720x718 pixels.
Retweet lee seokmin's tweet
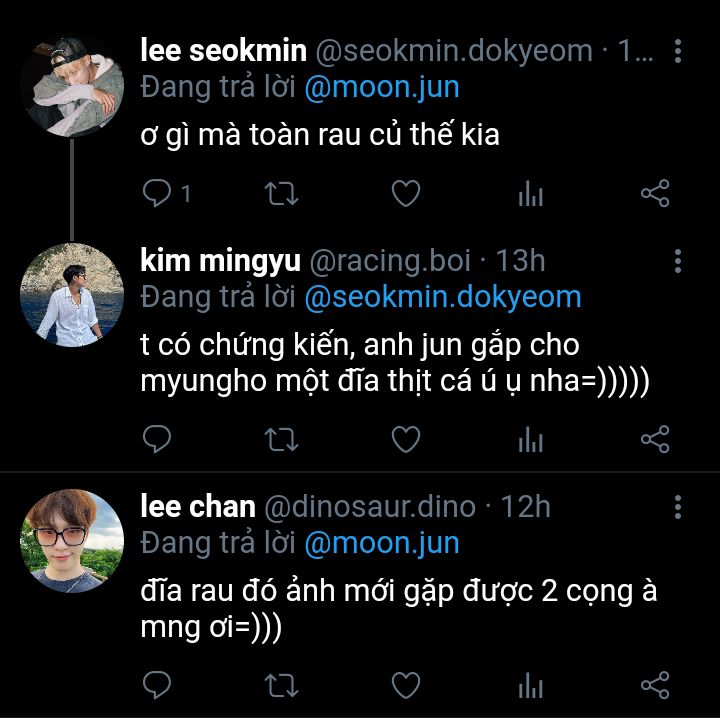tap(281, 193)
